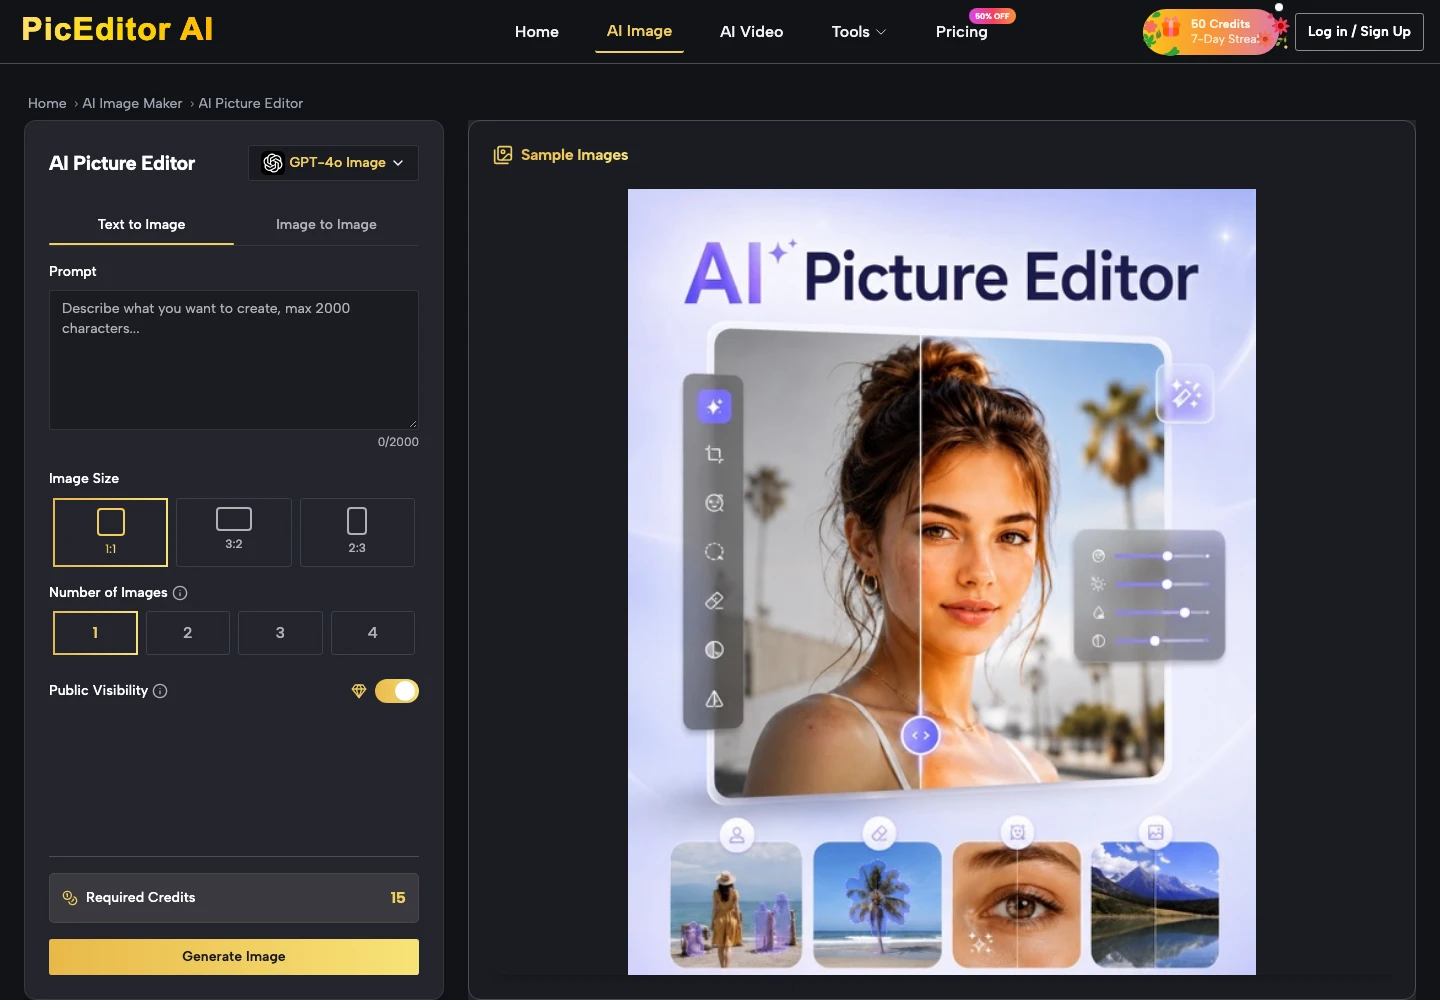Click the Generate Image button
Viewport: 1440px width, 1000px height.
point(234,957)
